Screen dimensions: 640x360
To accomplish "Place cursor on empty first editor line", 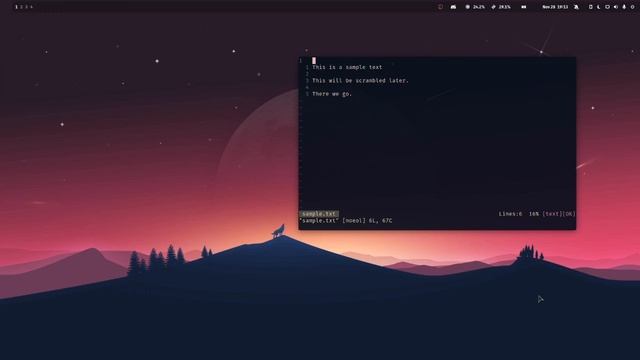I will [314, 60].
